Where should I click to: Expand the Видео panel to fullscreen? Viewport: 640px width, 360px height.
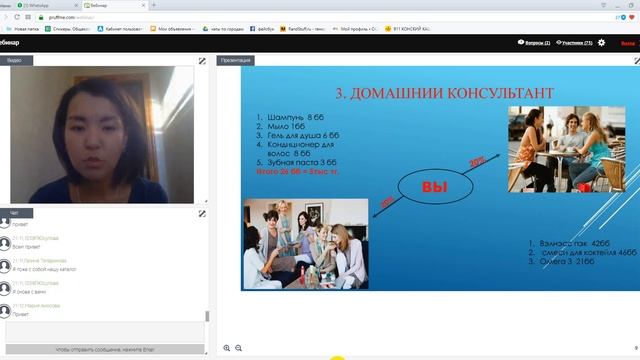[202, 61]
